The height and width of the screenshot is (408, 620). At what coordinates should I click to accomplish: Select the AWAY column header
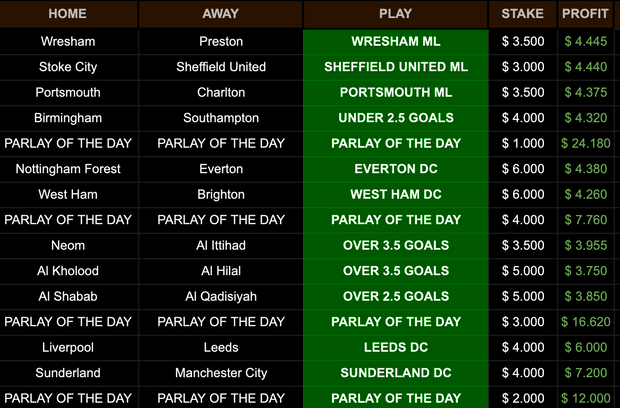(x=220, y=14)
